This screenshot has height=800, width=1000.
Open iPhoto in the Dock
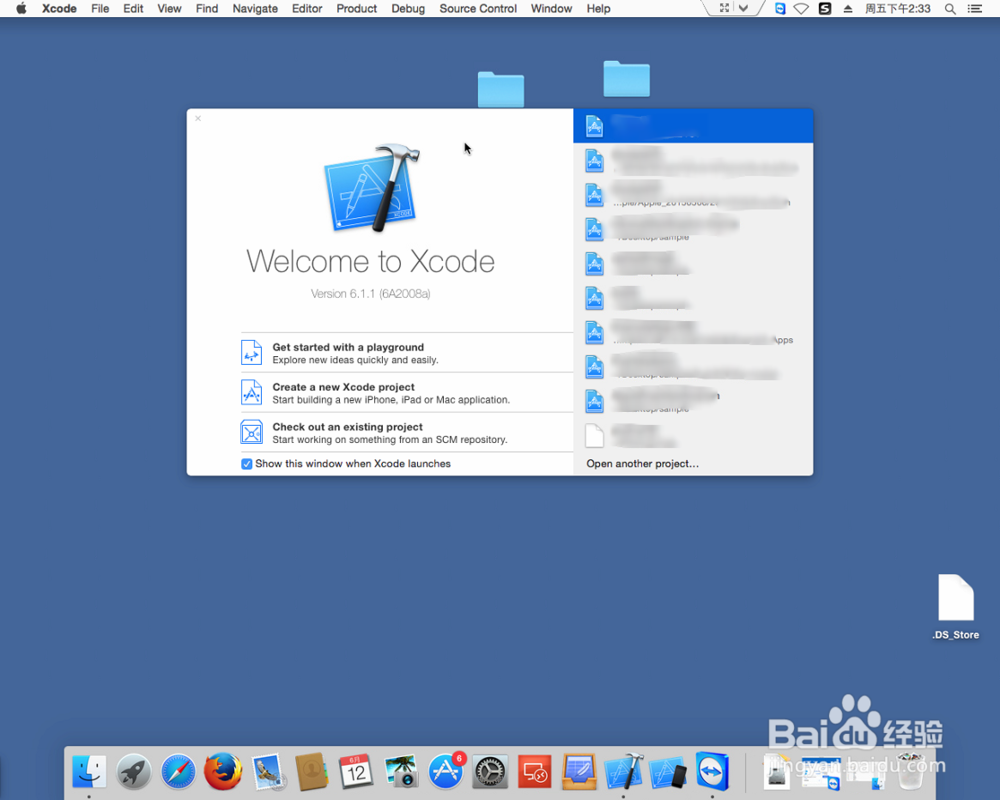click(x=401, y=771)
